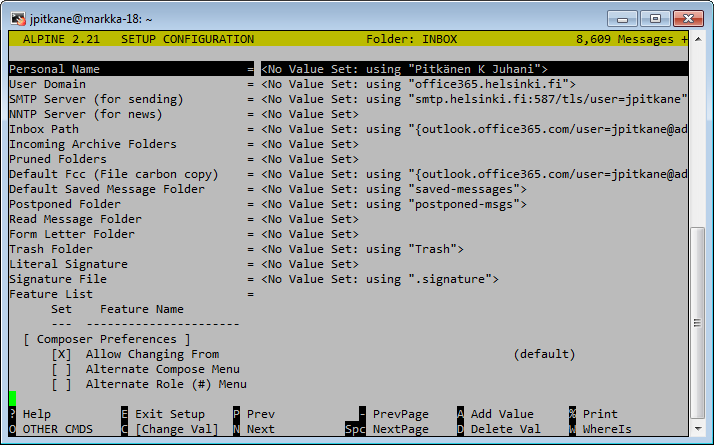Select Feature List heading
This screenshot has width=714, height=445.
click(51, 294)
